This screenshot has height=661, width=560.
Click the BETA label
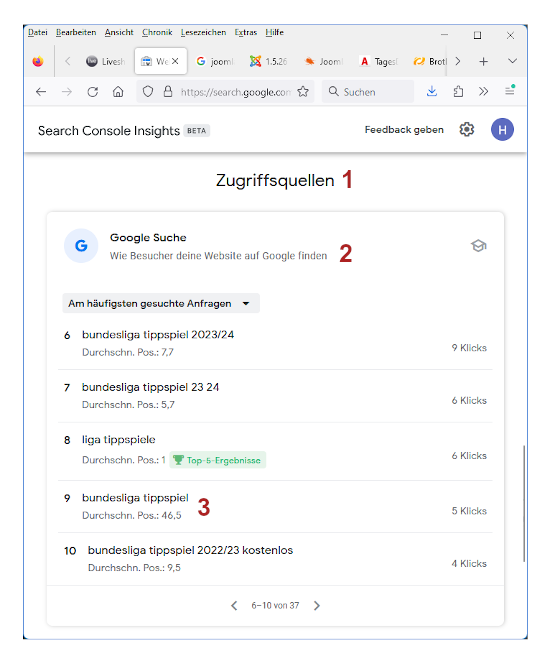tap(197, 131)
